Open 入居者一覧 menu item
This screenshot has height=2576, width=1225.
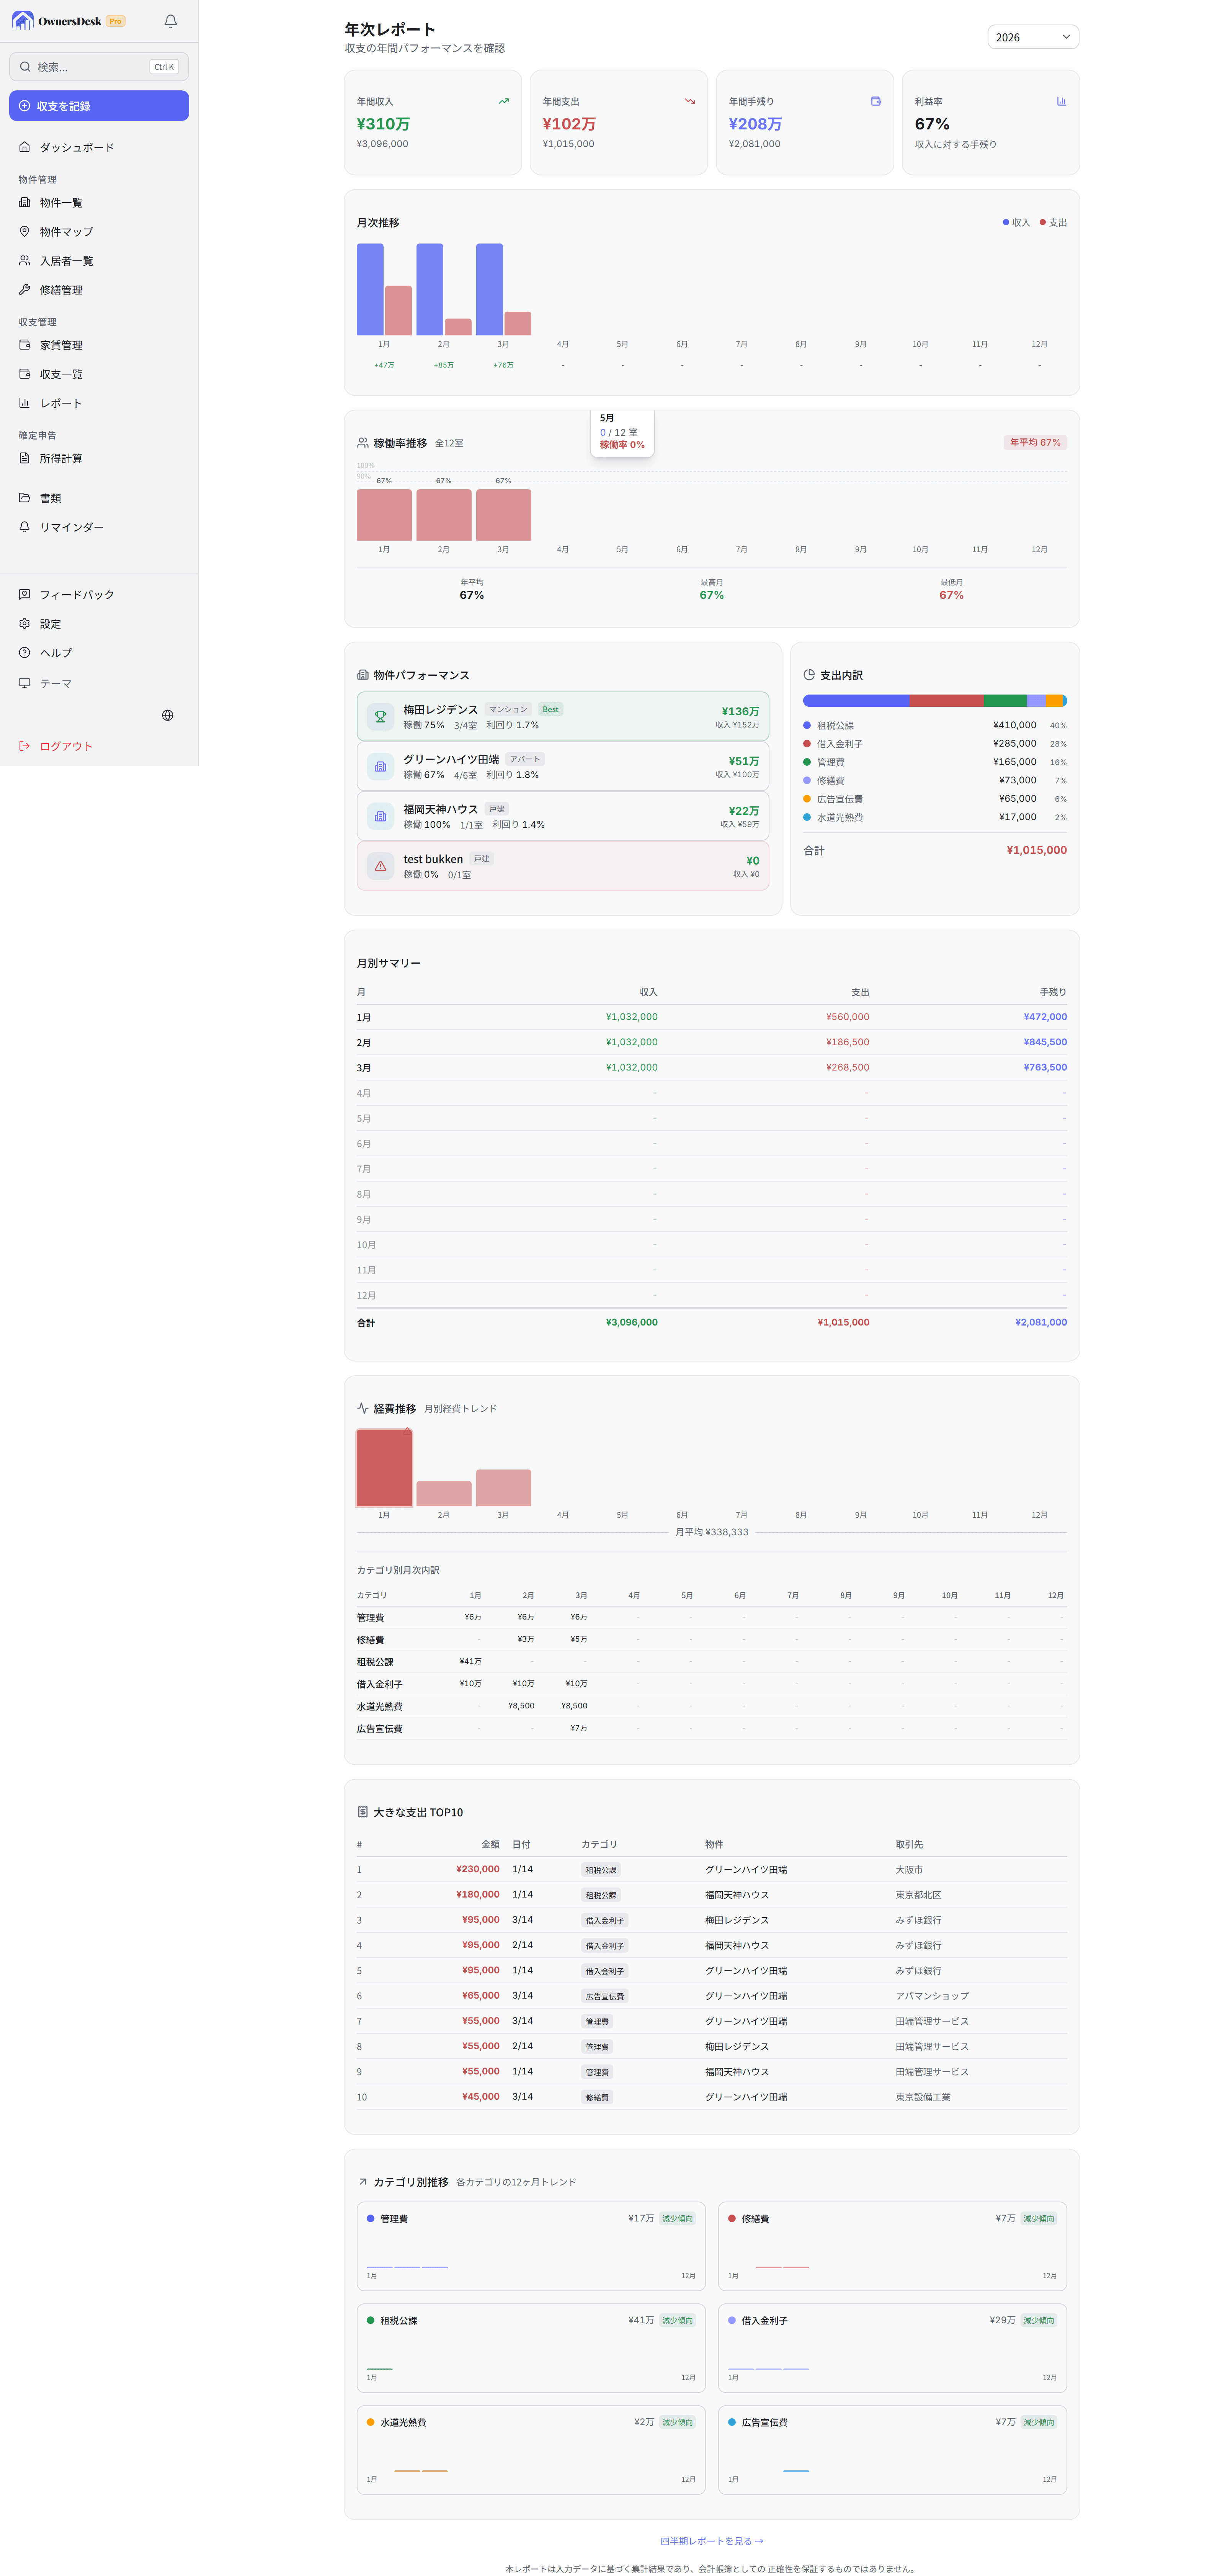99,260
